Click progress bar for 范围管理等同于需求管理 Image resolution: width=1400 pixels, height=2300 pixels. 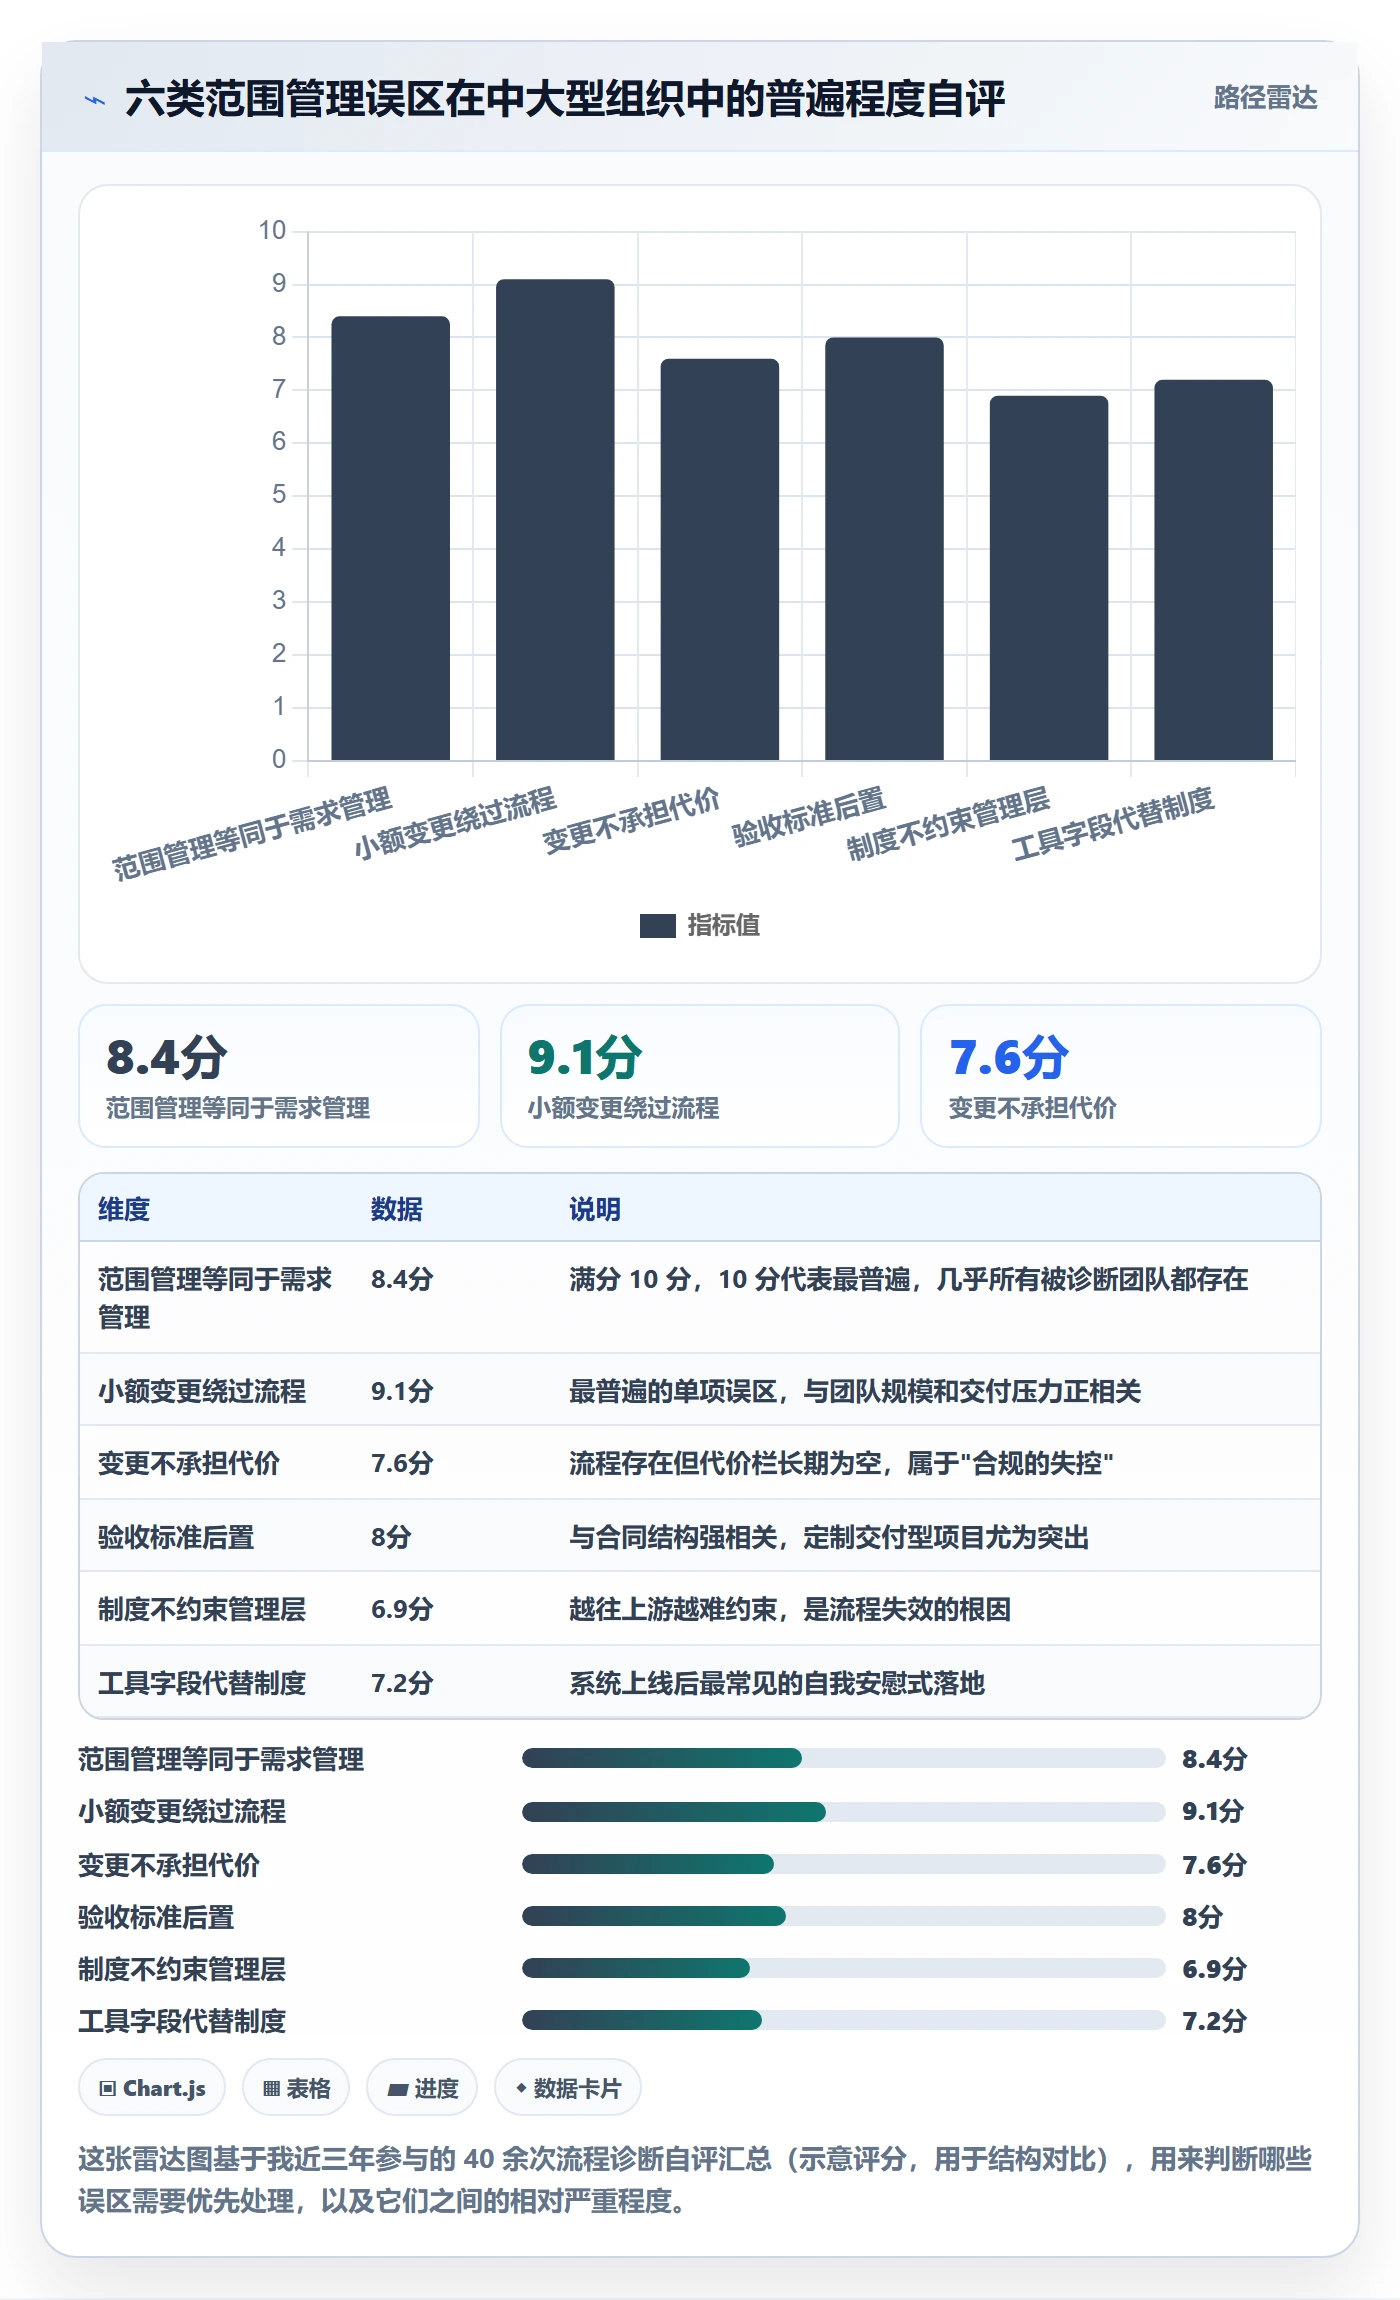click(x=843, y=1758)
